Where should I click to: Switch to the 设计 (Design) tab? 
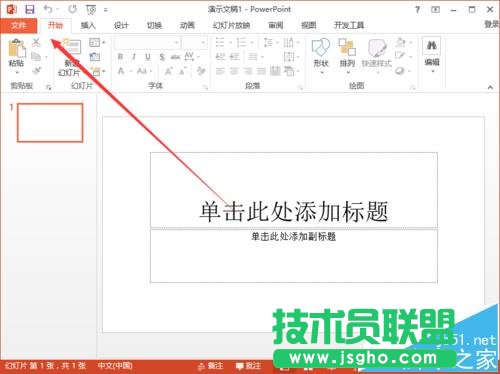pos(121,25)
